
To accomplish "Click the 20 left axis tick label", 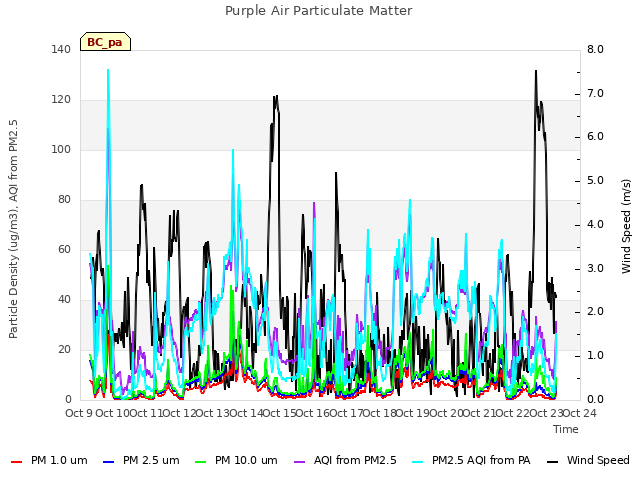I will [x=64, y=349].
